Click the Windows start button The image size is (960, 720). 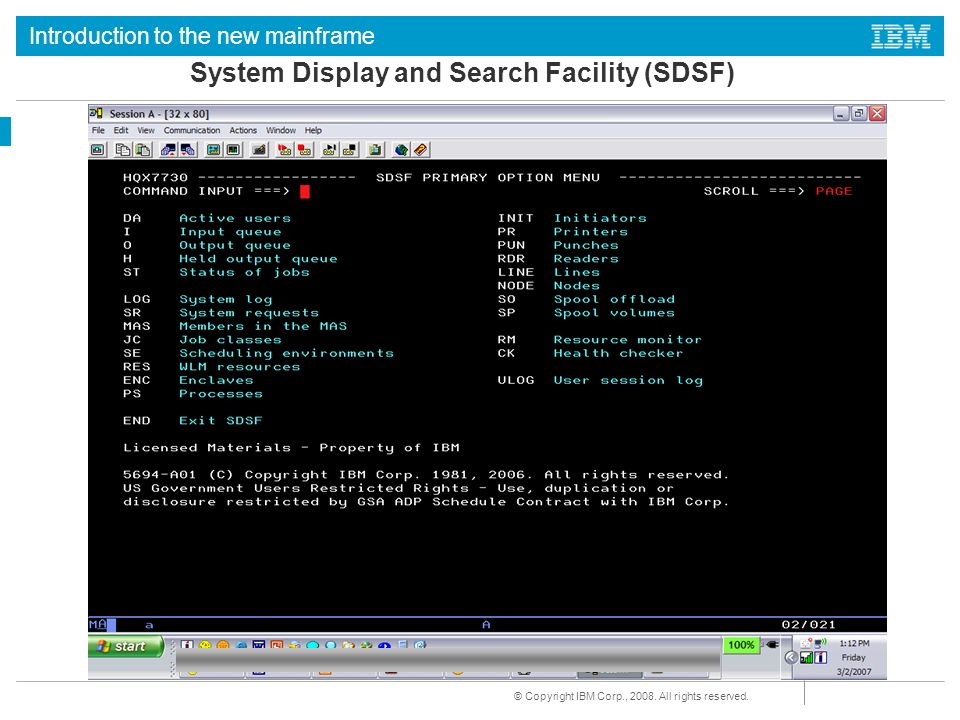(126, 647)
